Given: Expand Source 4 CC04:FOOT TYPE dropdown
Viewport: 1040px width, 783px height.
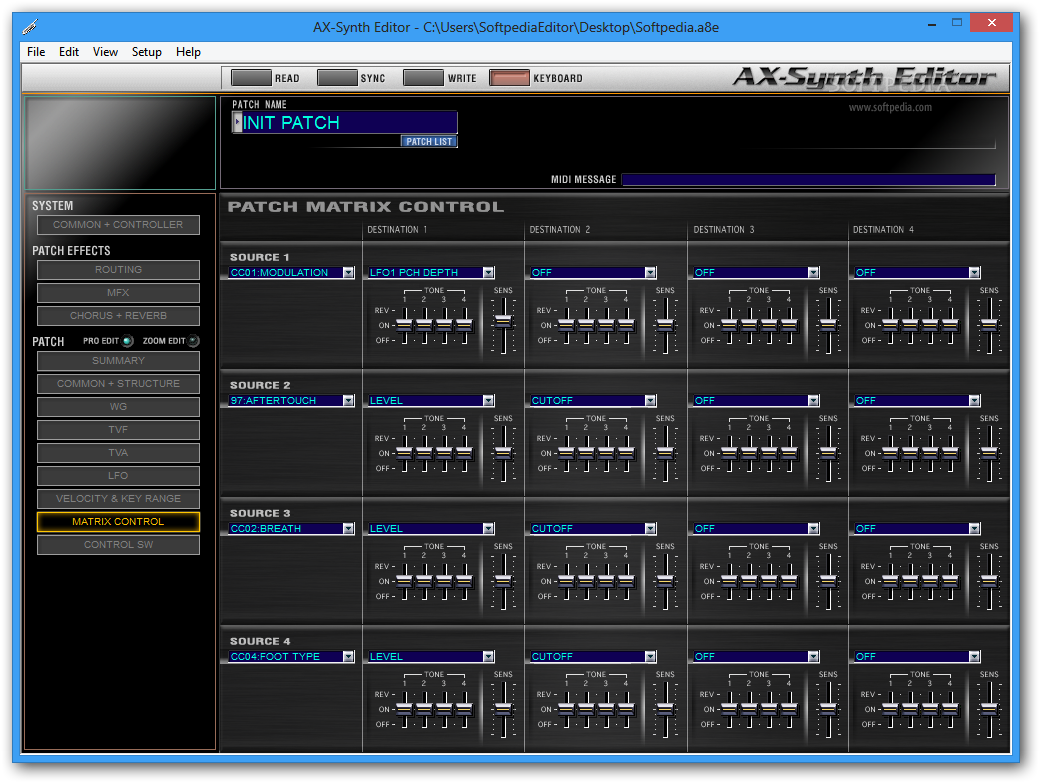Looking at the screenshot, I should click(x=348, y=656).
